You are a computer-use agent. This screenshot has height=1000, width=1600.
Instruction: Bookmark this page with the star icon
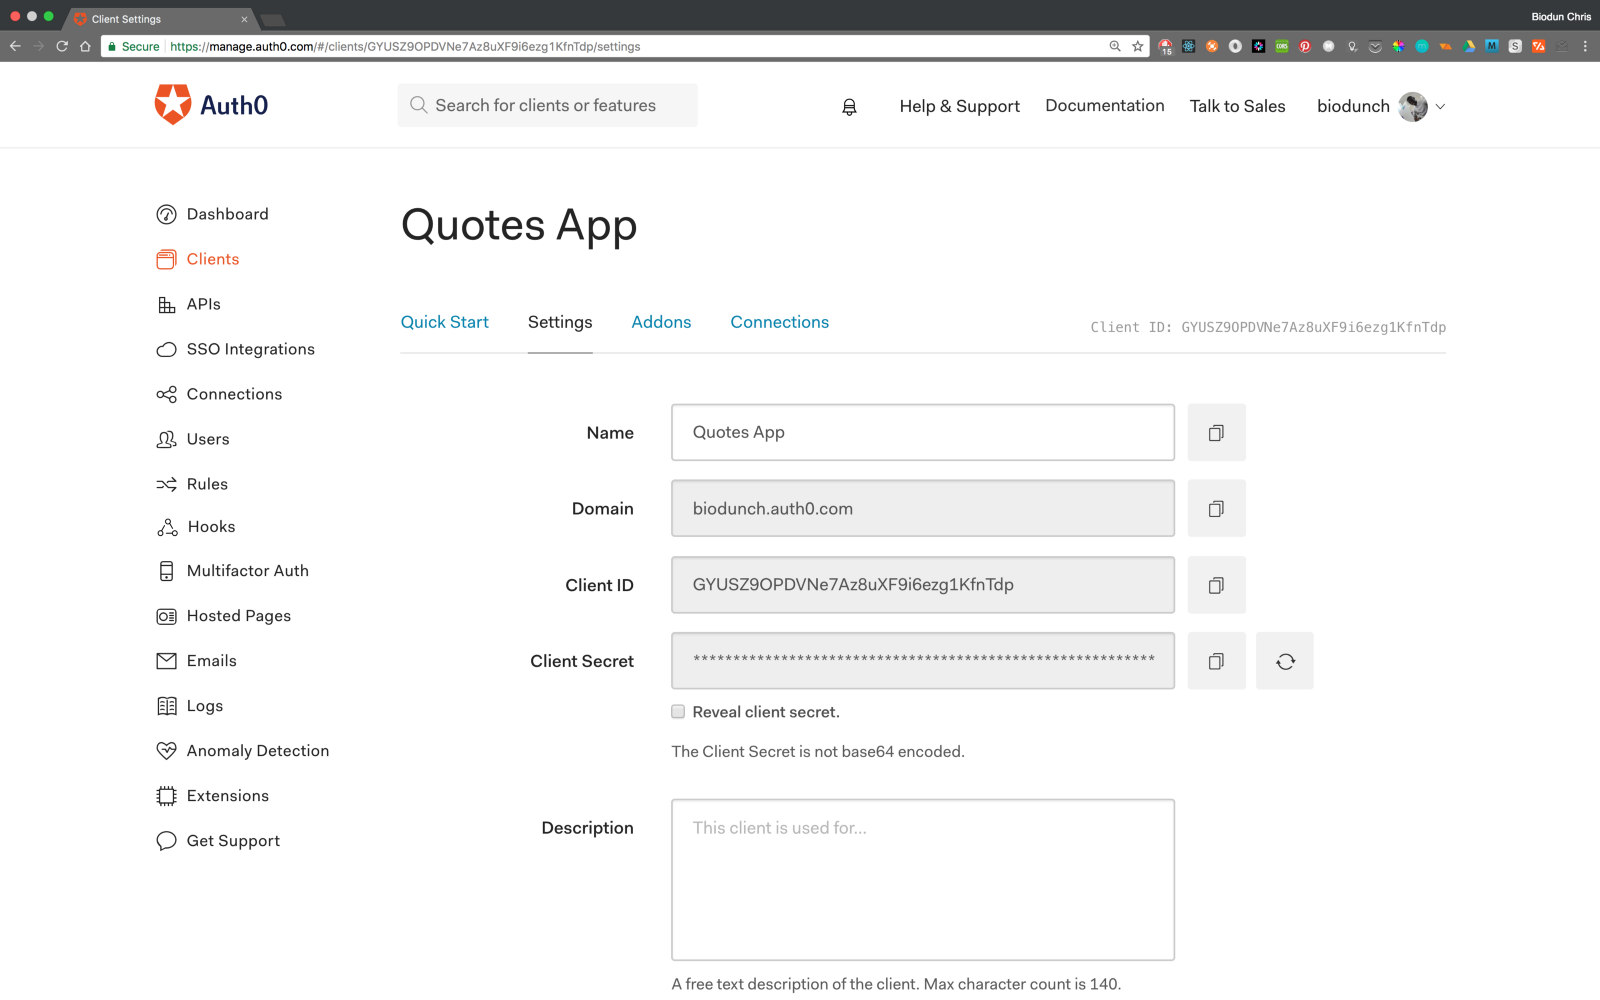(1138, 46)
